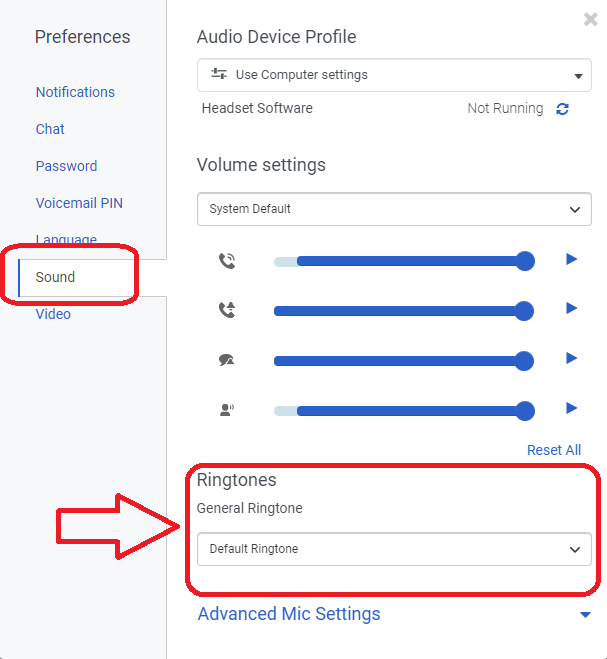Play the chat volume test sound
Screen dimensions: 607x659
tap(572, 358)
